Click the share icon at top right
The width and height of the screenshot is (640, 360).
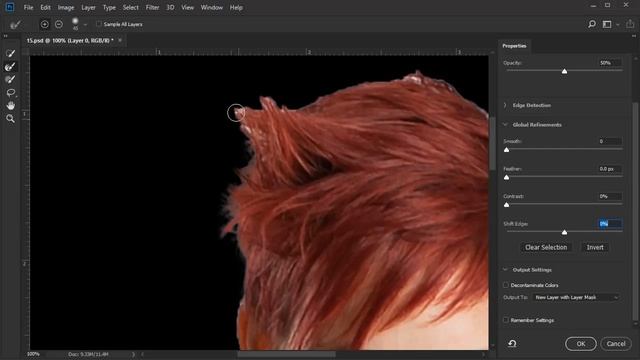pyautogui.click(x=630, y=24)
